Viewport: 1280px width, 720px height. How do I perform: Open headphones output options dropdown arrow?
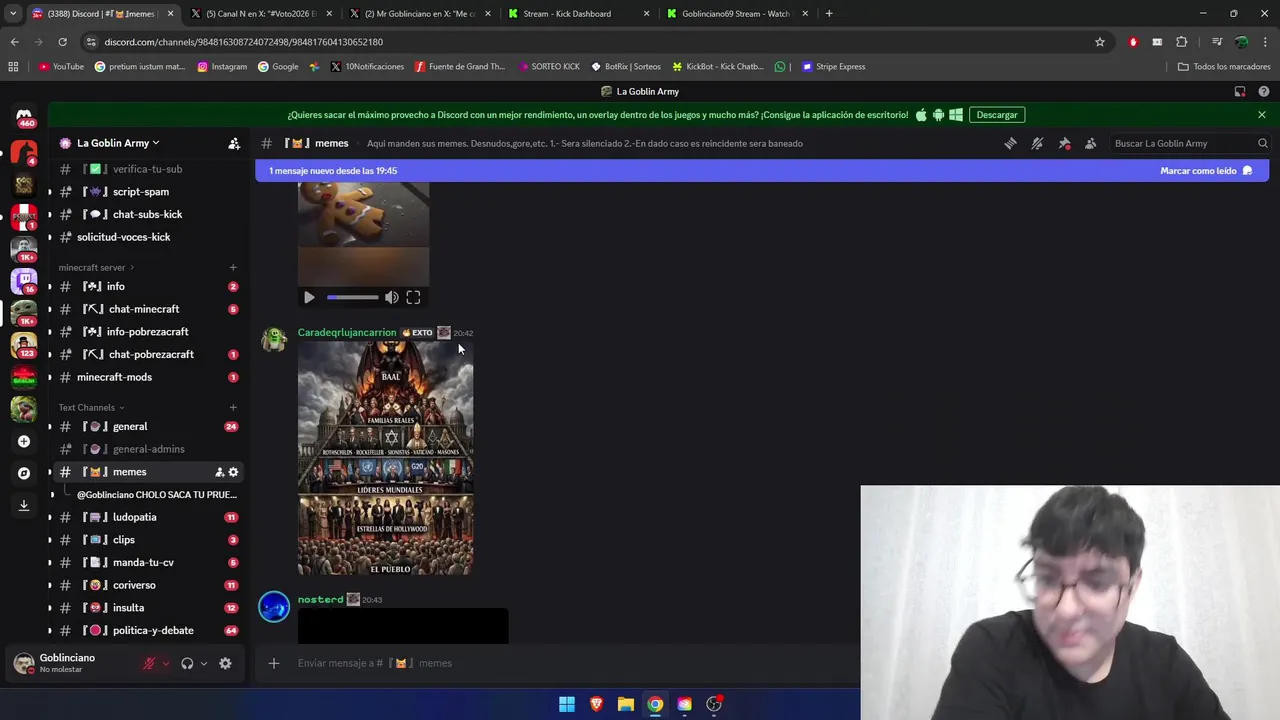click(204, 663)
